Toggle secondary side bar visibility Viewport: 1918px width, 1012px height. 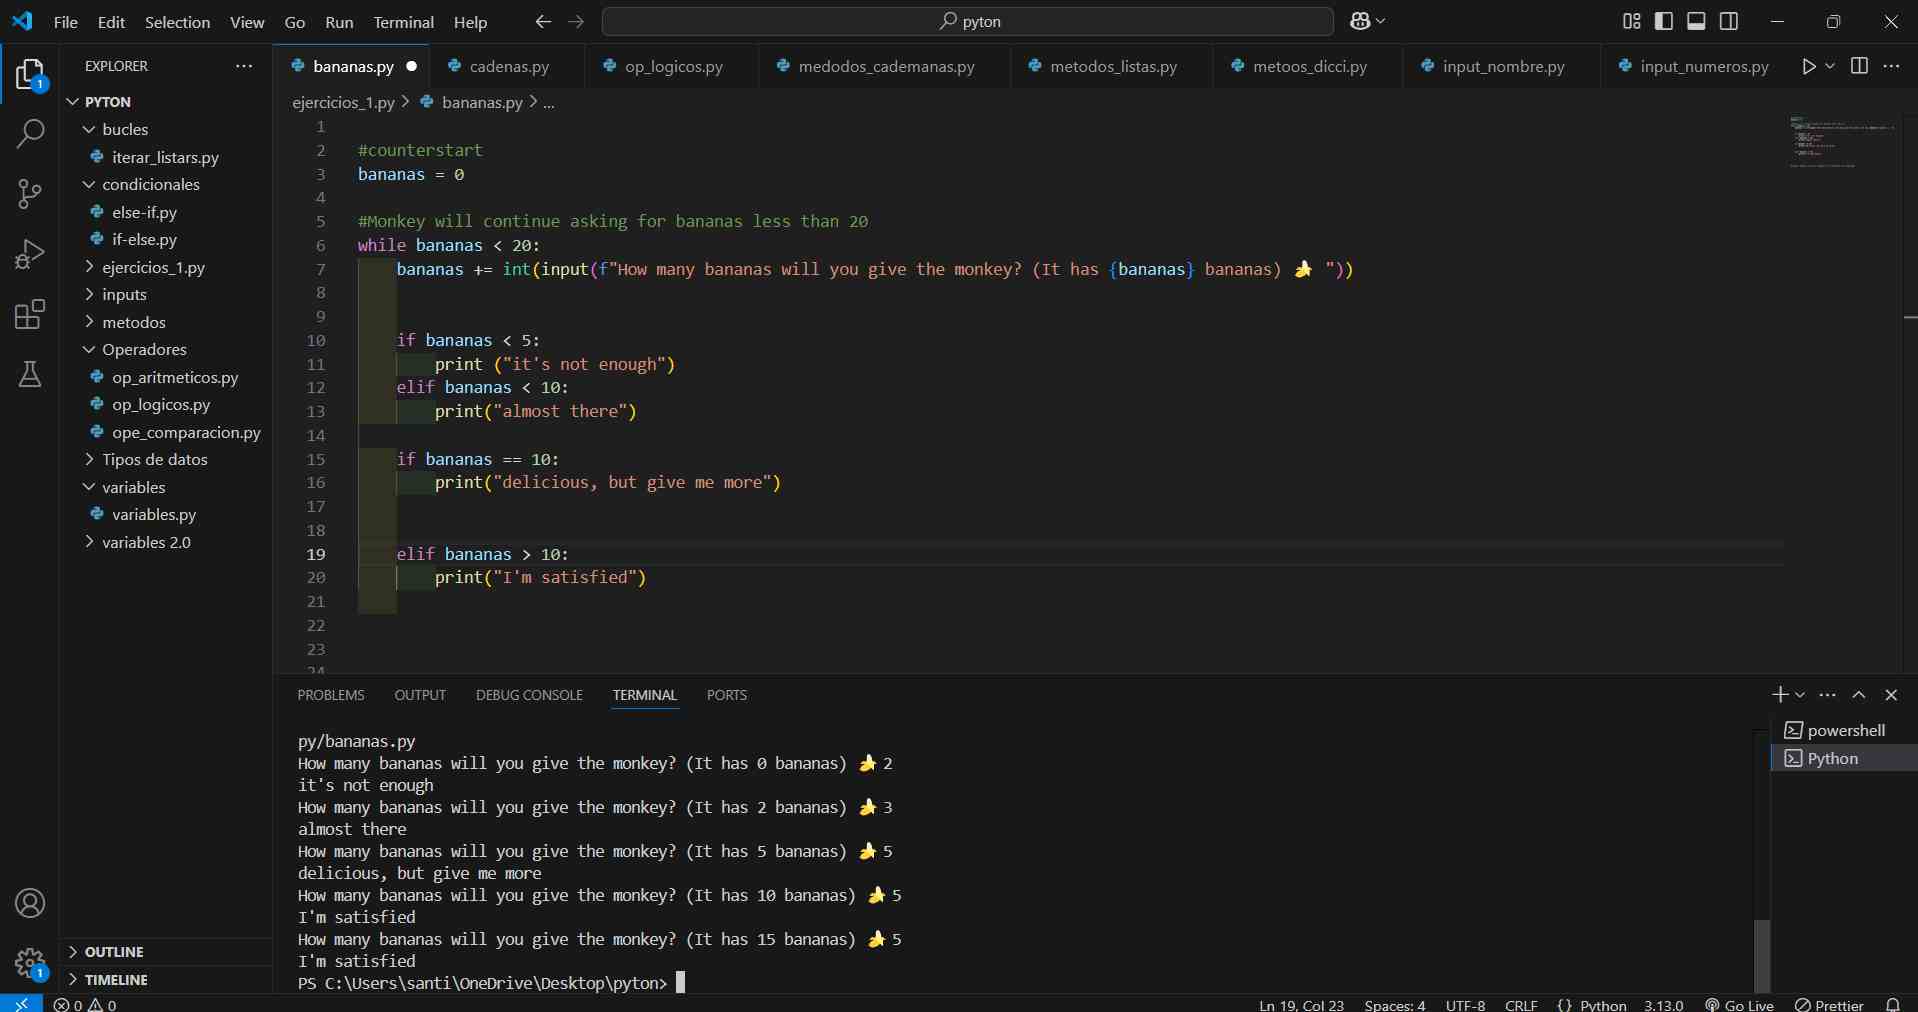(1729, 21)
